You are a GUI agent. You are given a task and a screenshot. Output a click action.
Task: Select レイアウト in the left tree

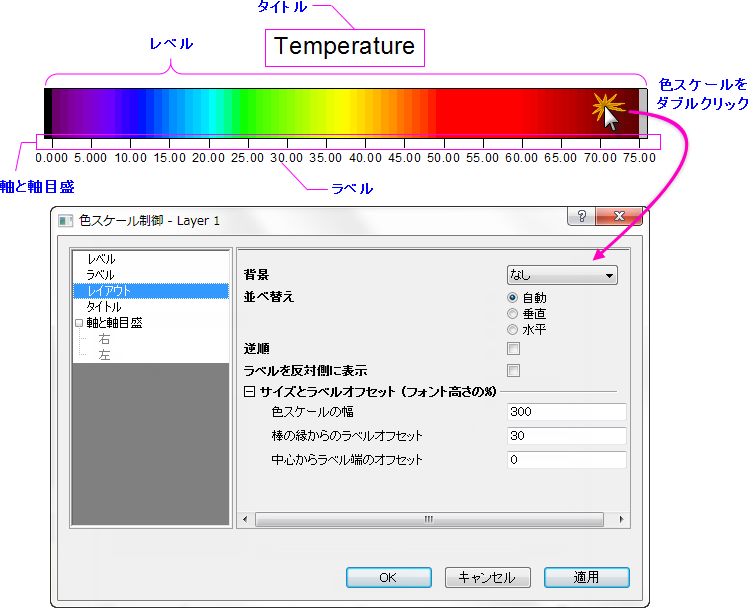[151, 291]
